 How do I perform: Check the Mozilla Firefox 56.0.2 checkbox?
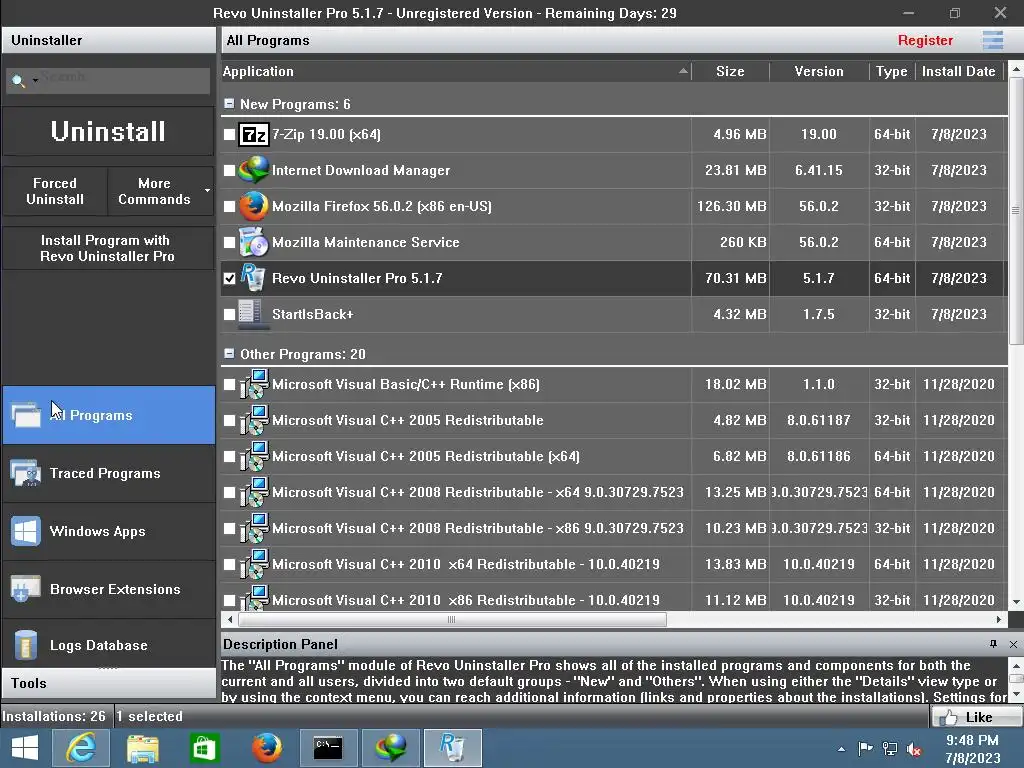click(229, 206)
